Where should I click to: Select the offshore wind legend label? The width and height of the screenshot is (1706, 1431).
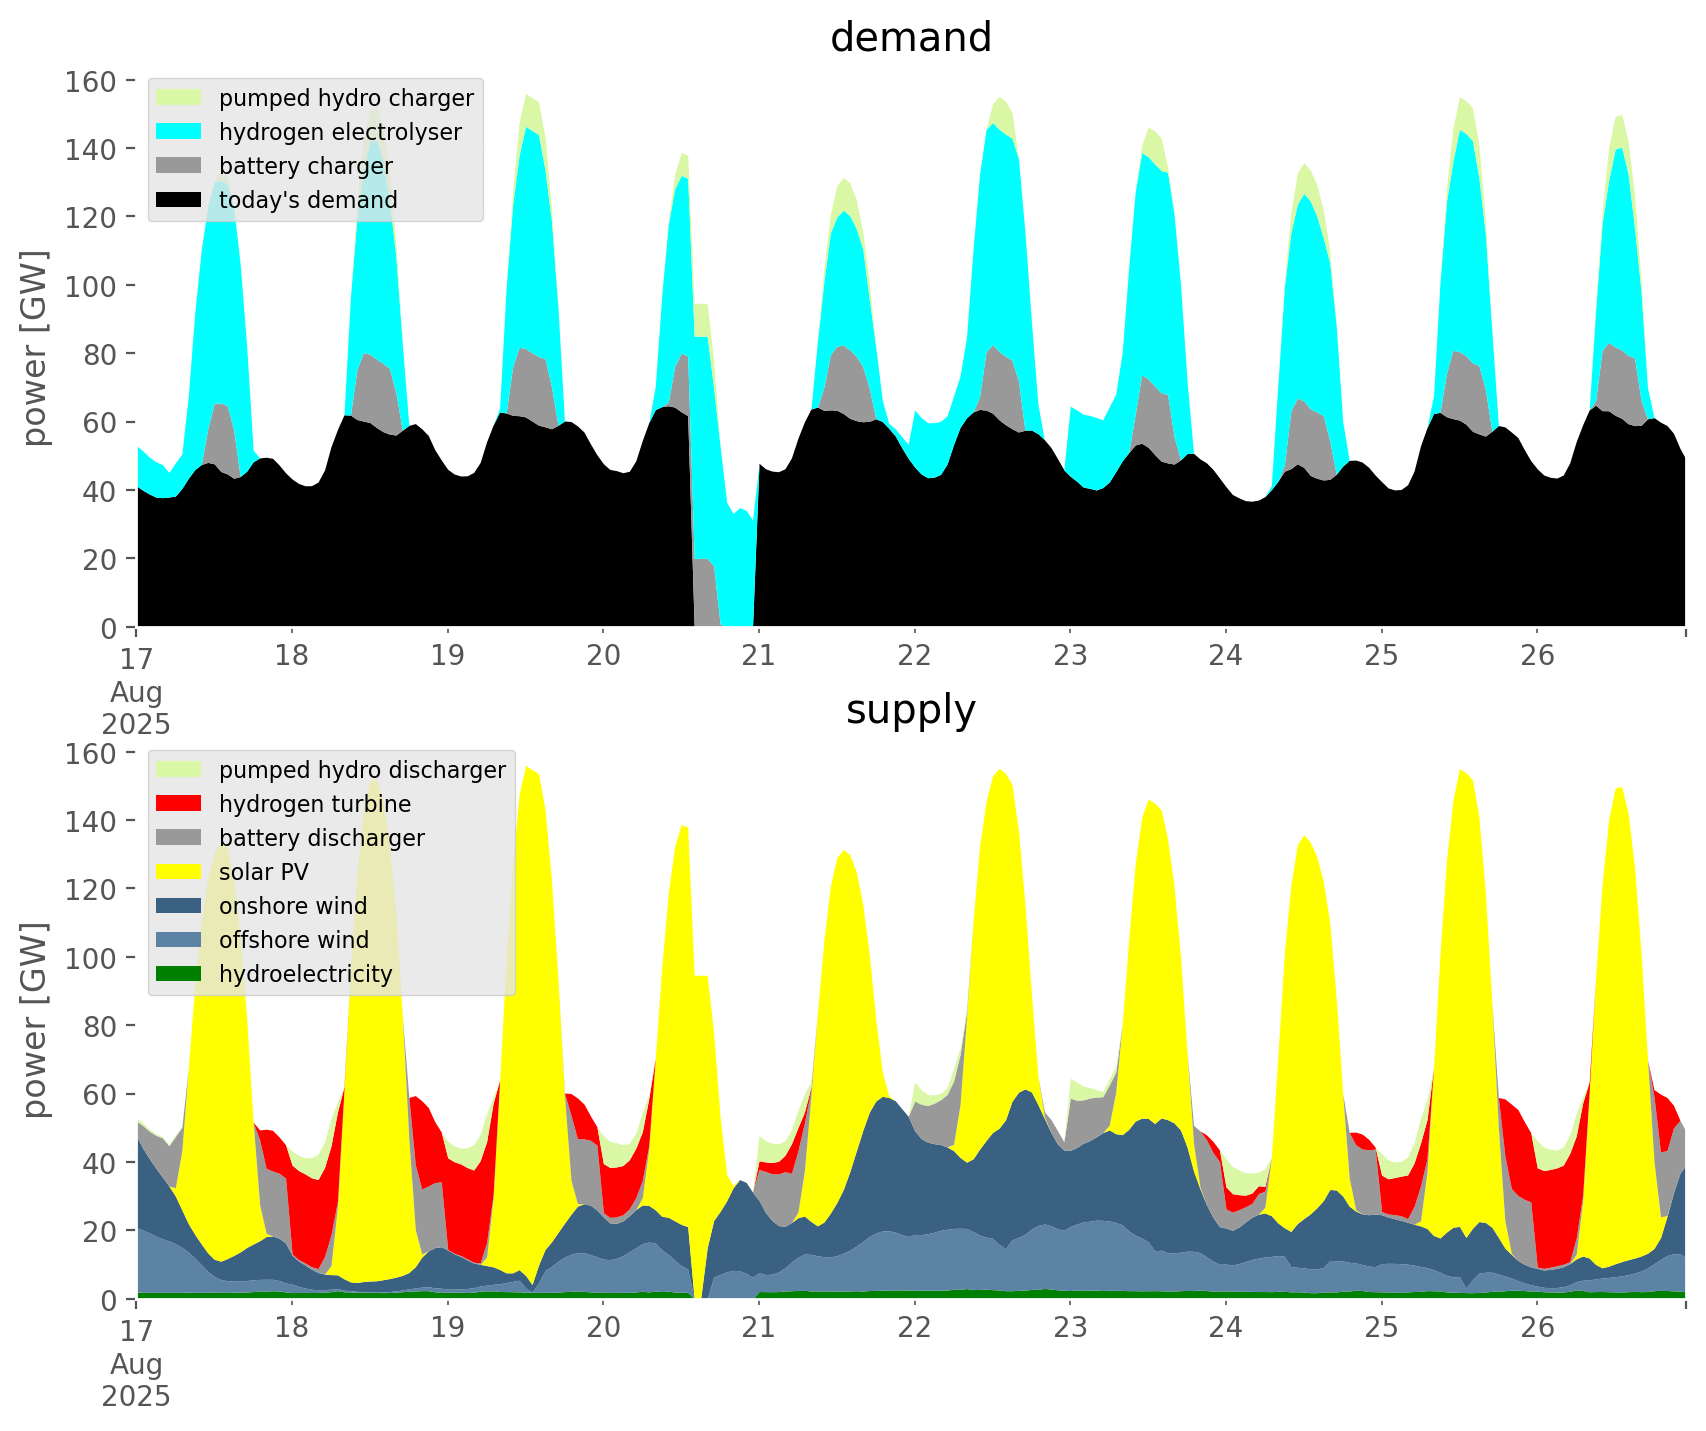tap(294, 940)
